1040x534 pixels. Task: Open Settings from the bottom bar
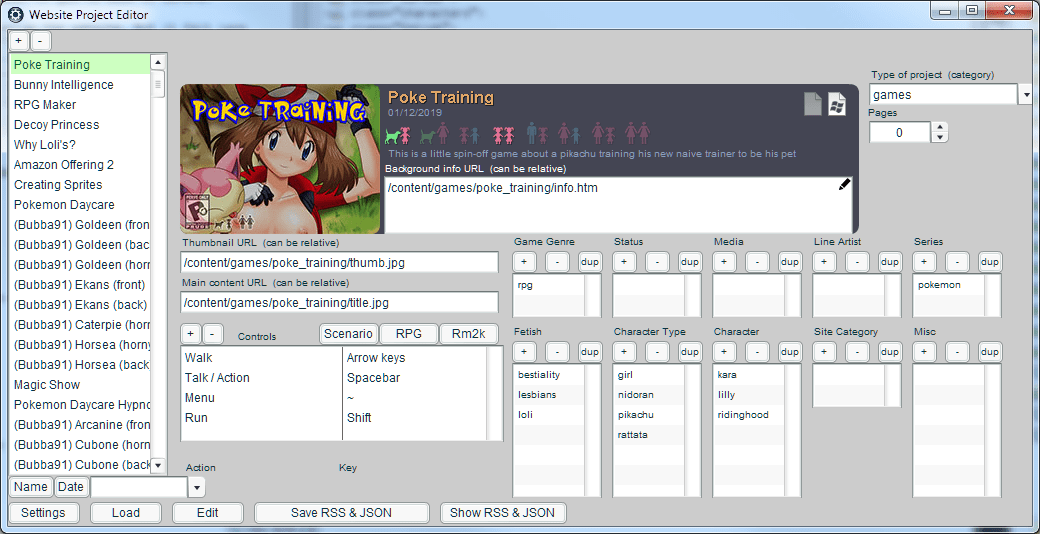pos(43,513)
